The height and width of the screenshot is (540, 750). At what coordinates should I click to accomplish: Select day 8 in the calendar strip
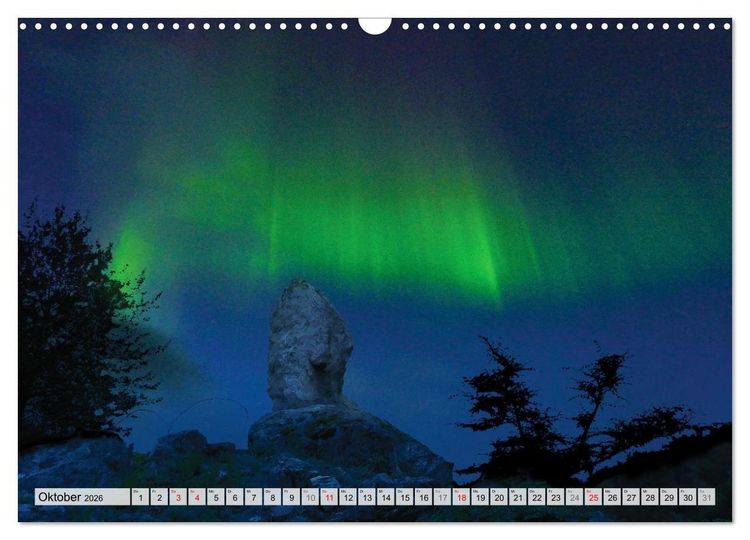[x=273, y=496]
